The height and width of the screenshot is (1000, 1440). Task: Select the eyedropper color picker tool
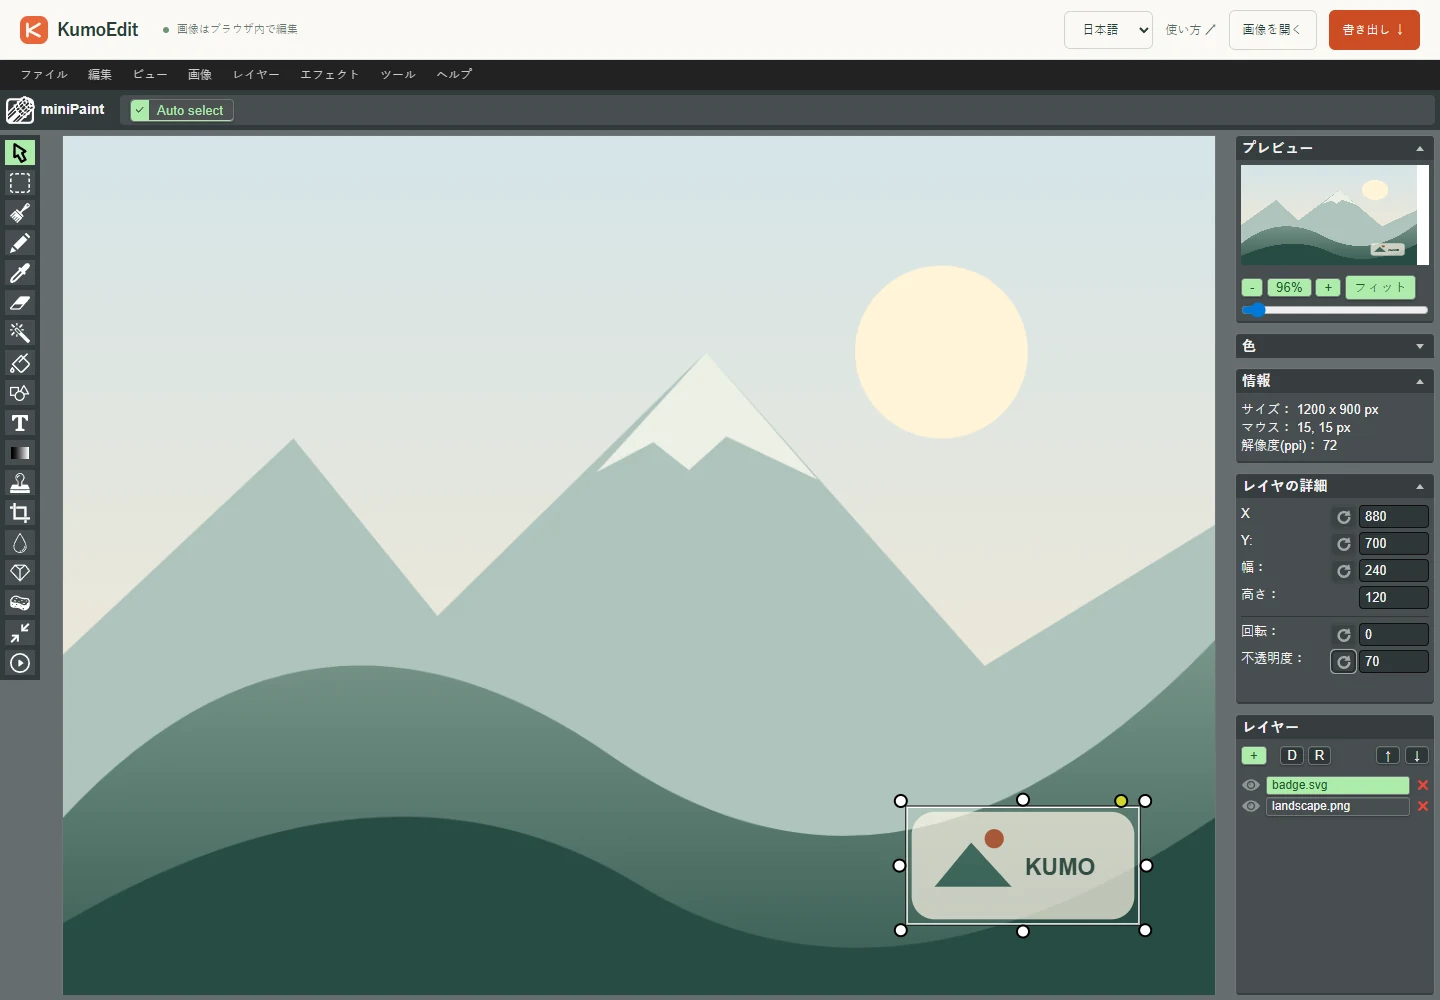(20, 273)
